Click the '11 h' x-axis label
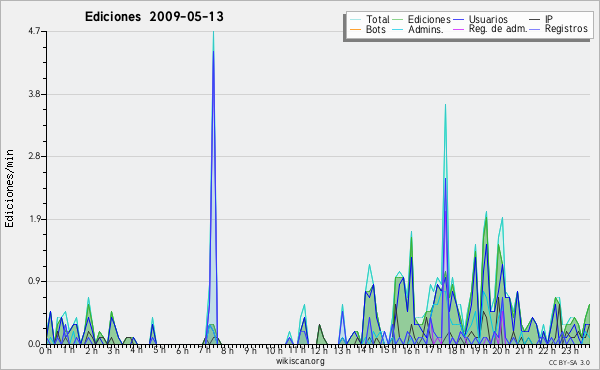Image resolution: width=600 pixels, height=370 pixels. tap(297, 350)
